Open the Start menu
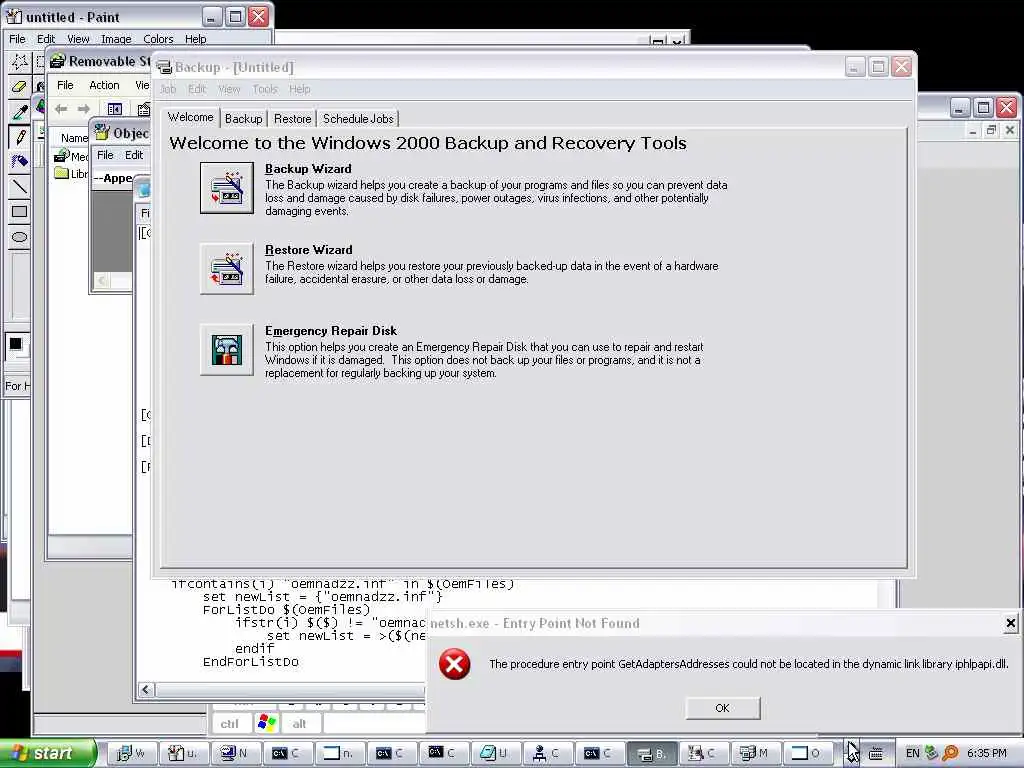 point(46,753)
